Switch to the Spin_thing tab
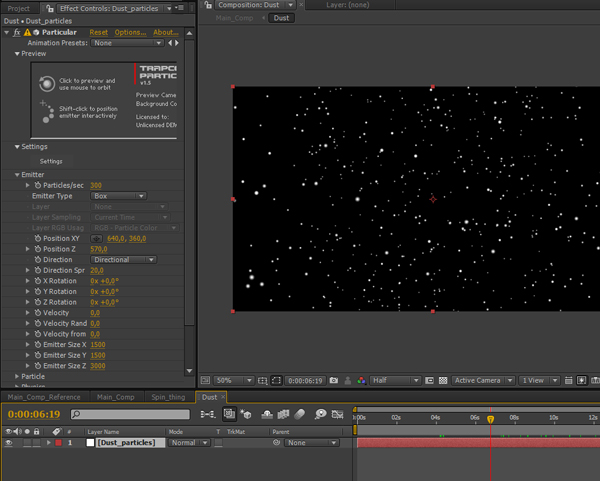This screenshot has width=600, height=481. [168, 397]
